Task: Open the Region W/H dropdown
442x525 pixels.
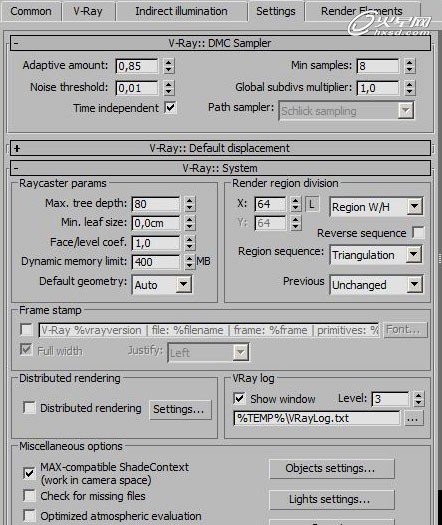Action: [x=376, y=207]
